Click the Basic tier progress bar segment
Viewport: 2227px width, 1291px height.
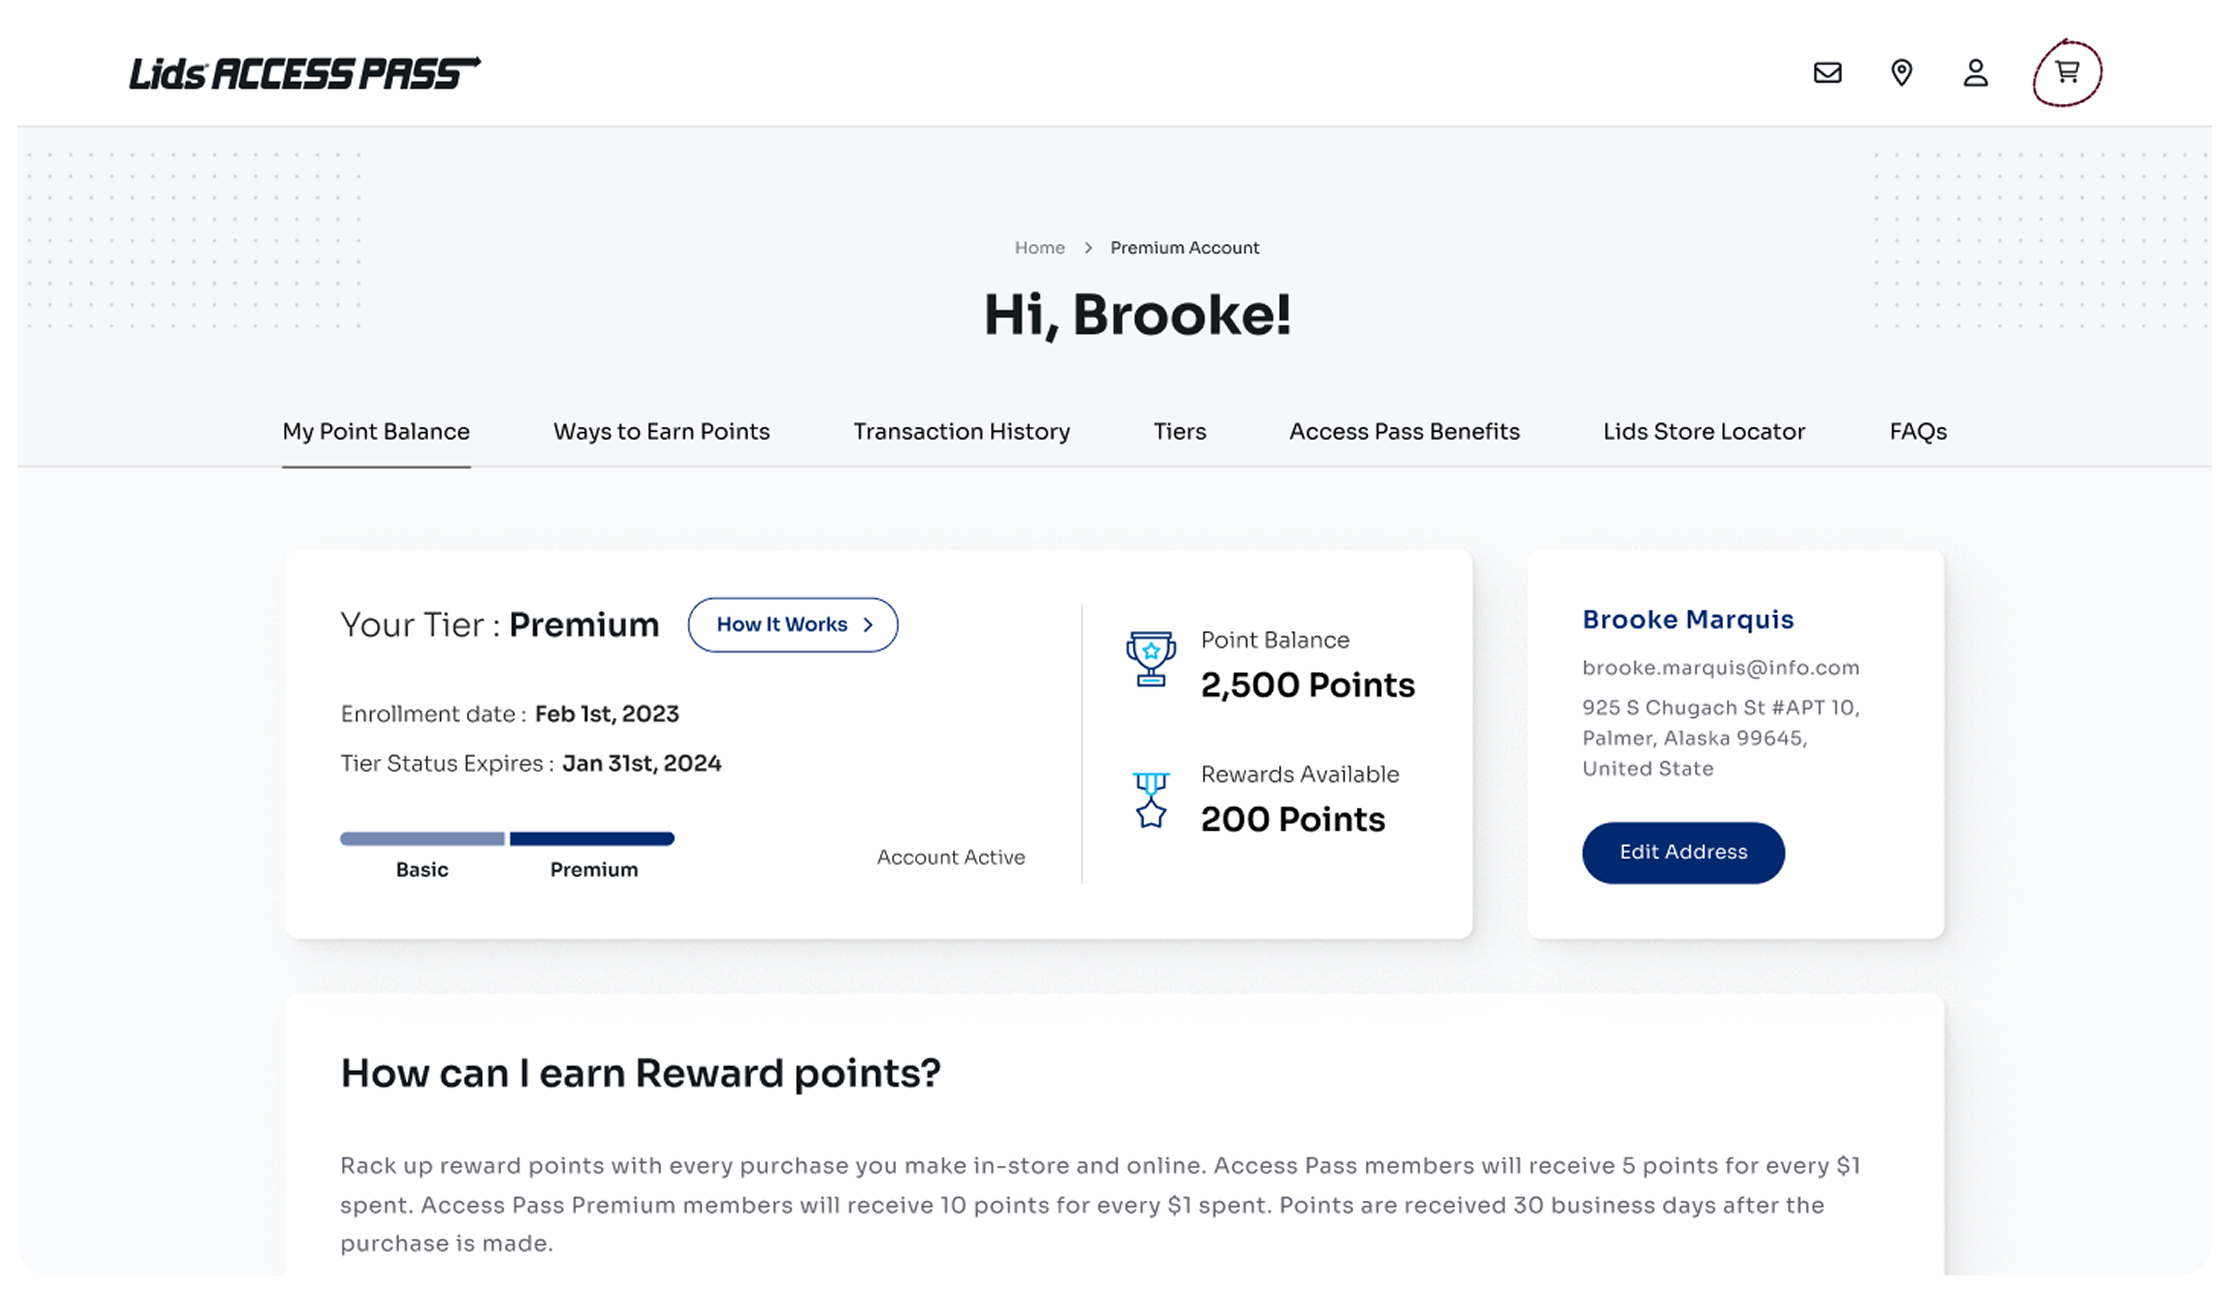tap(422, 839)
